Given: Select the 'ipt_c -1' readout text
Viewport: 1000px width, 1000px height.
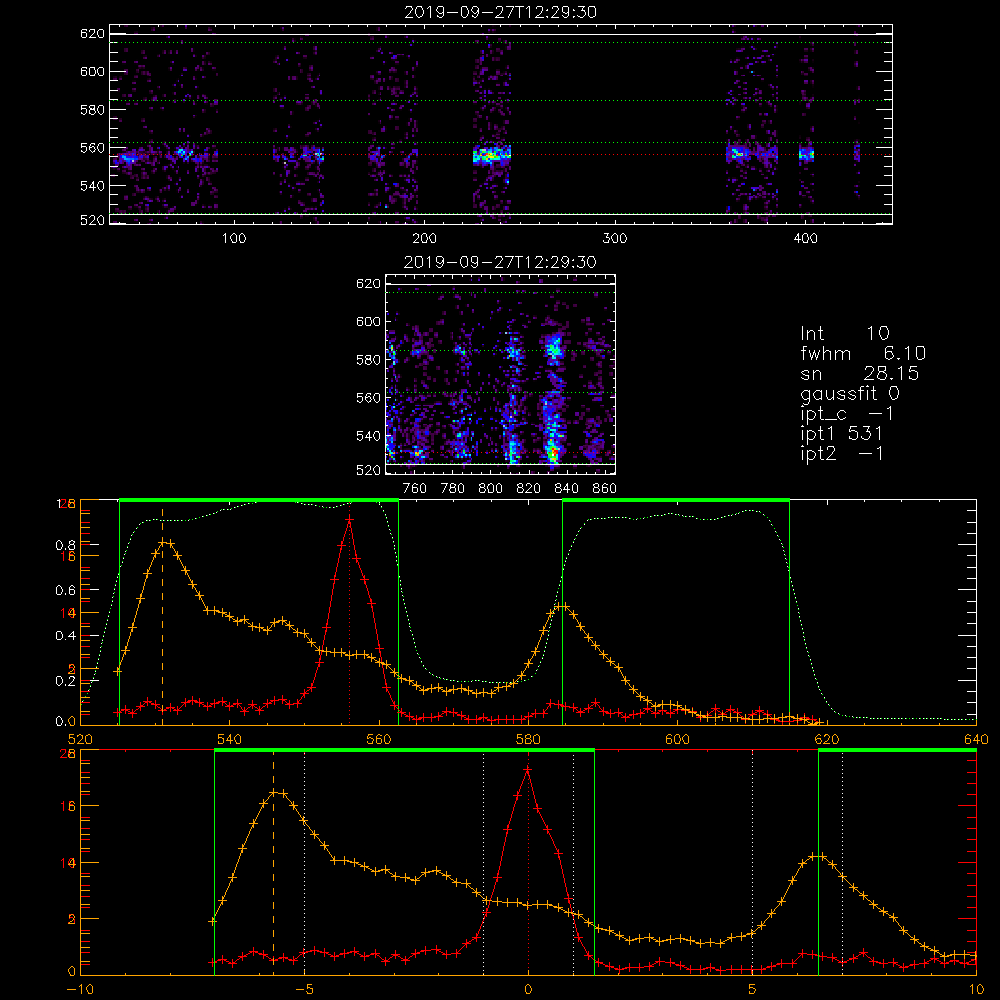Looking at the screenshot, I should 847,413.
